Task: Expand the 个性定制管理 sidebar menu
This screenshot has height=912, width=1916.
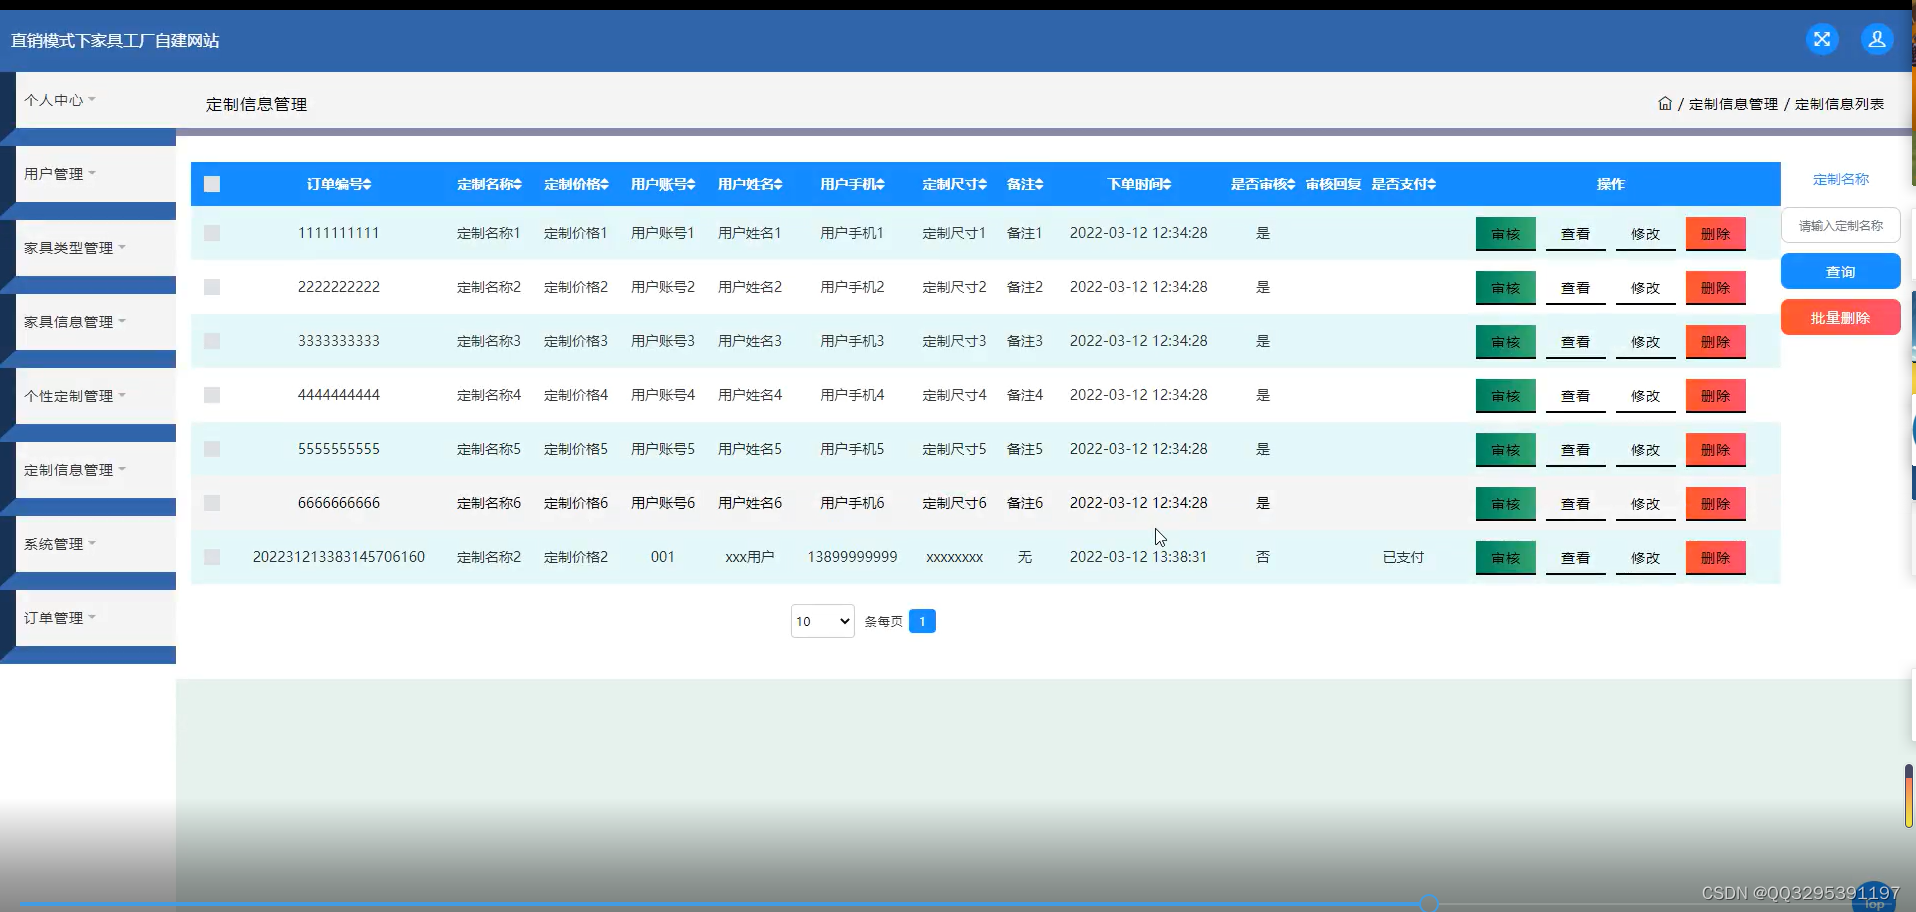Action: pyautogui.click(x=96, y=396)
